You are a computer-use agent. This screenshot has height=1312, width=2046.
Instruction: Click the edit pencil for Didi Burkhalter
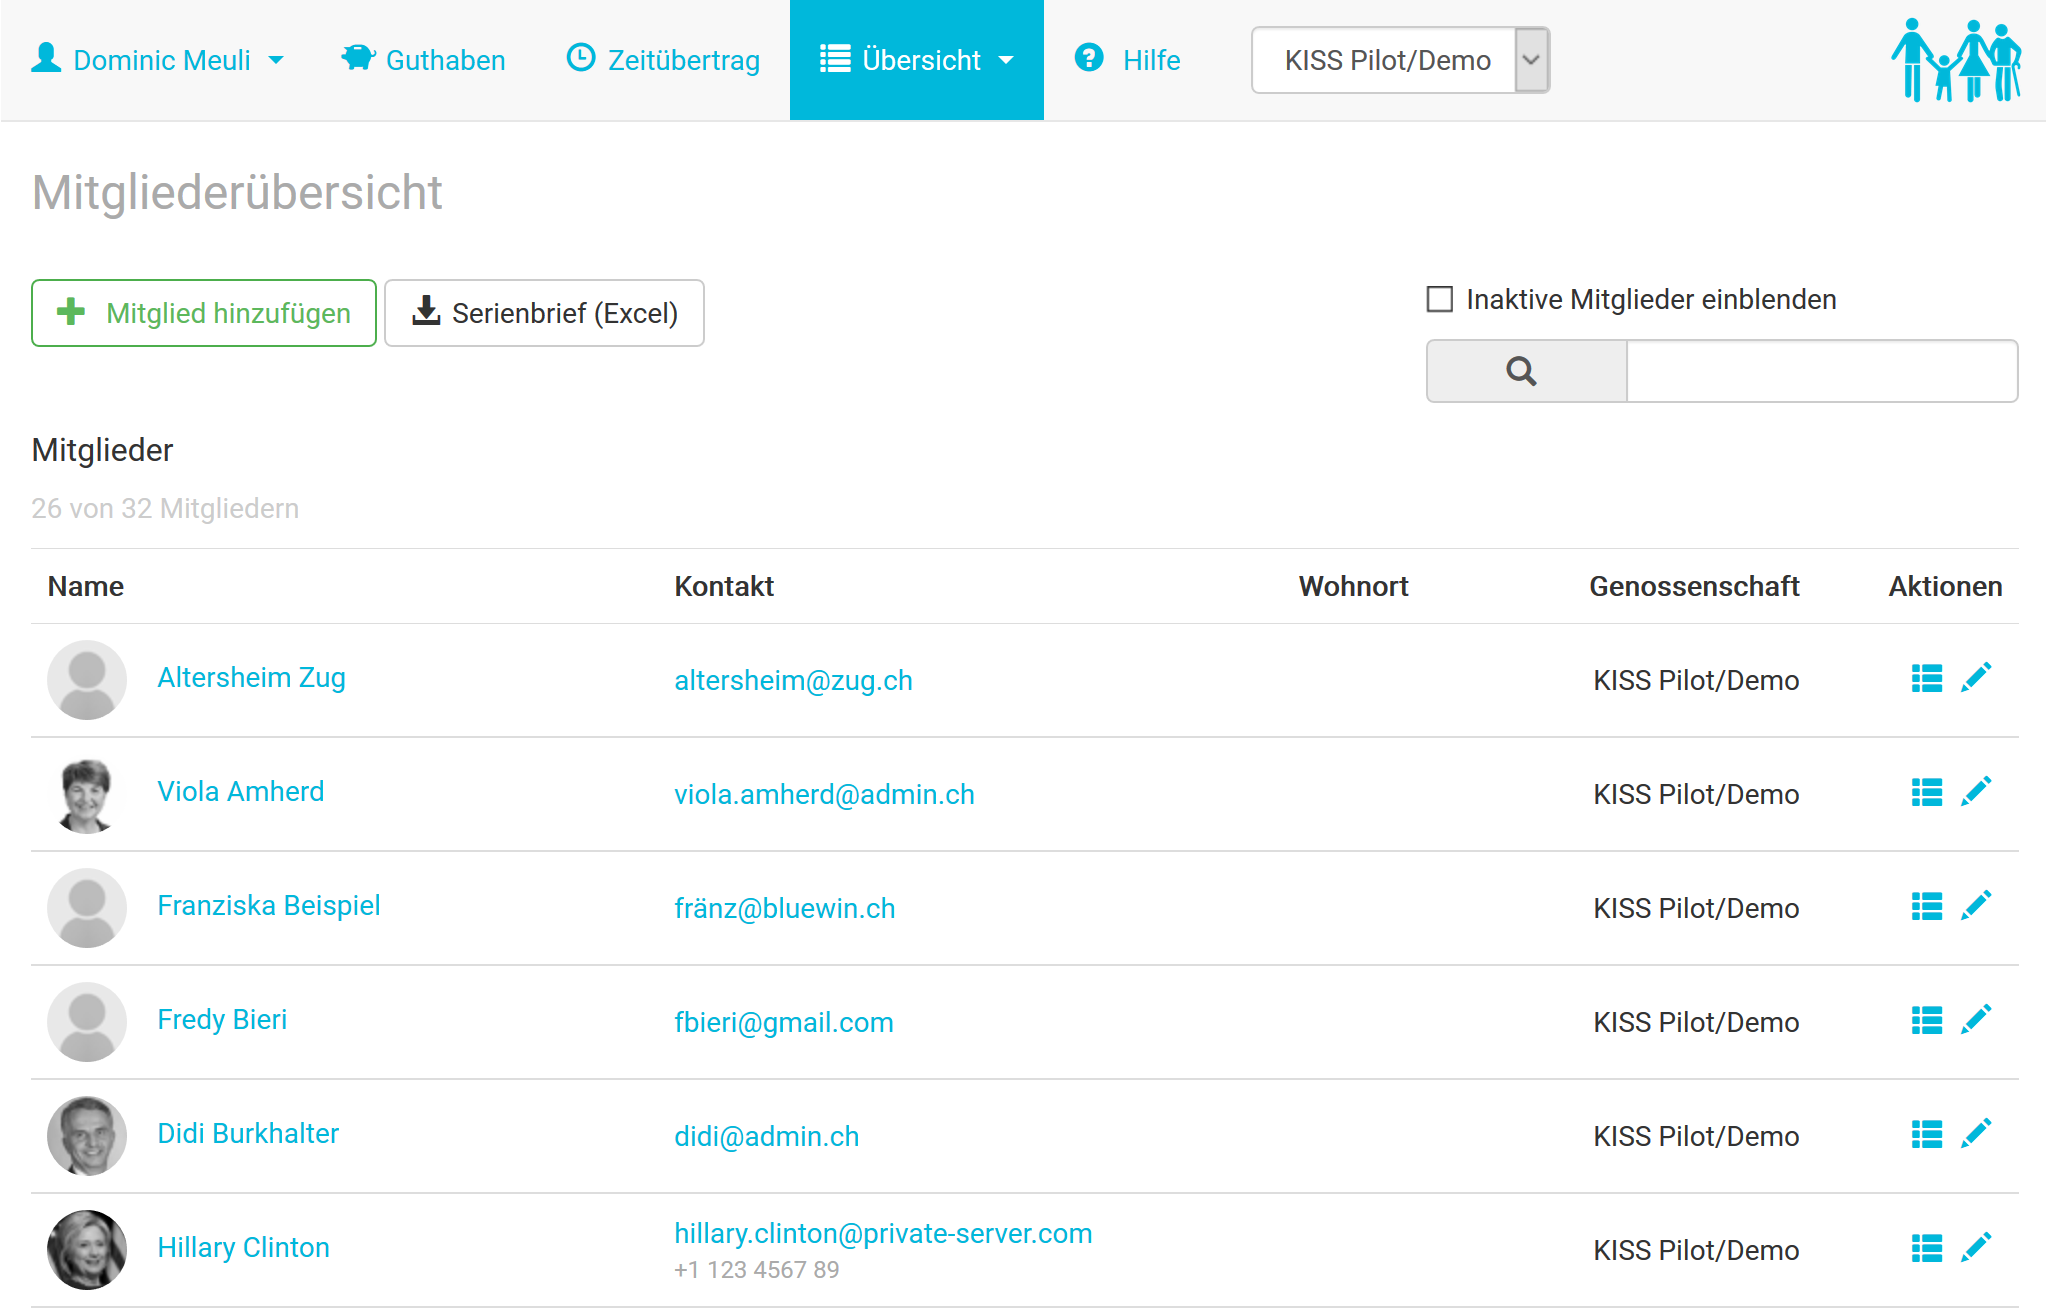tap(1976, 1134)
